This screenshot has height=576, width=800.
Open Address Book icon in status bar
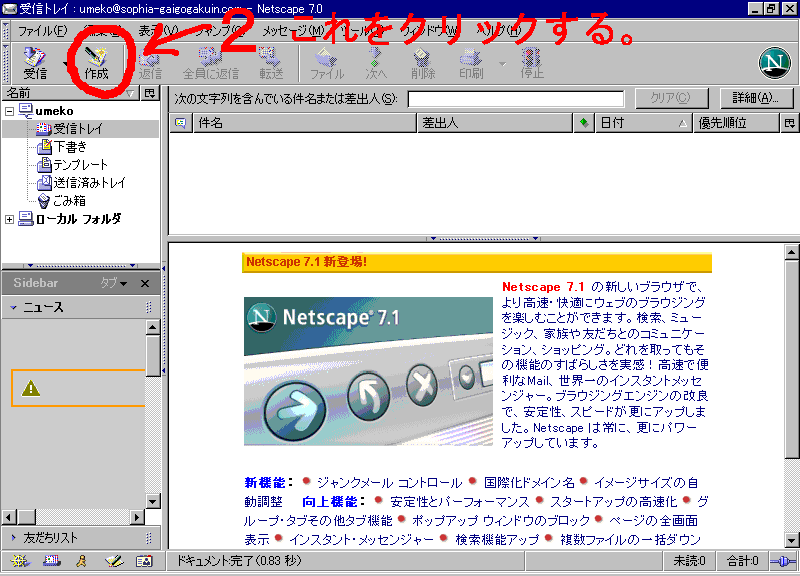(143, 562)
